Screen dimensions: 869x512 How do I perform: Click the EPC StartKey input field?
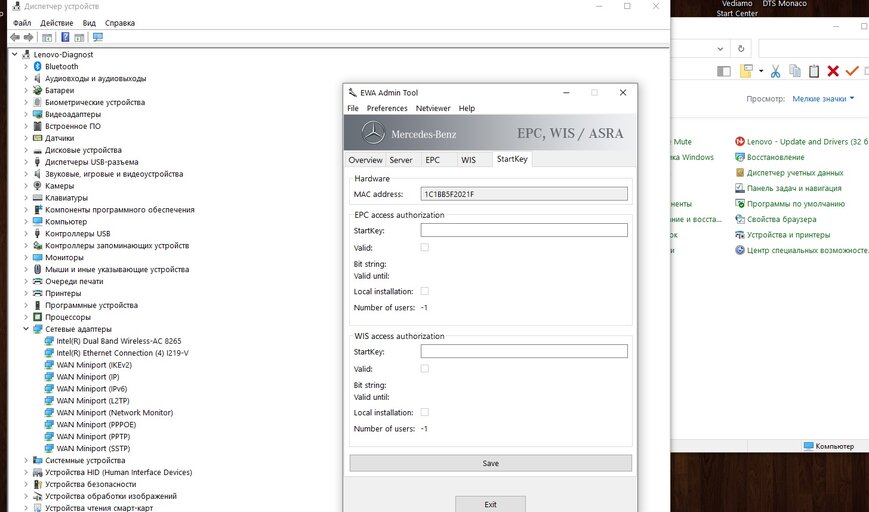[x=524, y=230]
